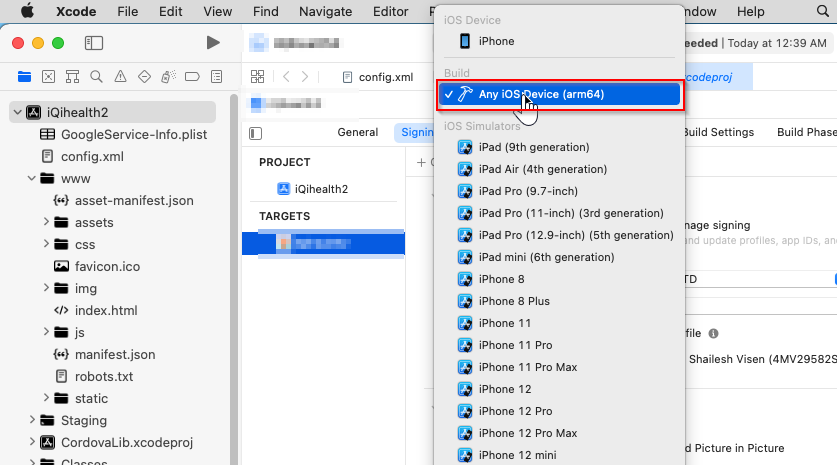Expand the assets folder

[x=46, y=222]
